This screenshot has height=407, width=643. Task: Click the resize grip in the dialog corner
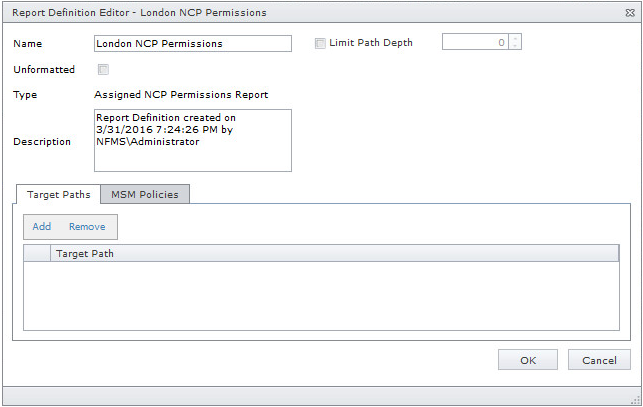tap(635, 399)
